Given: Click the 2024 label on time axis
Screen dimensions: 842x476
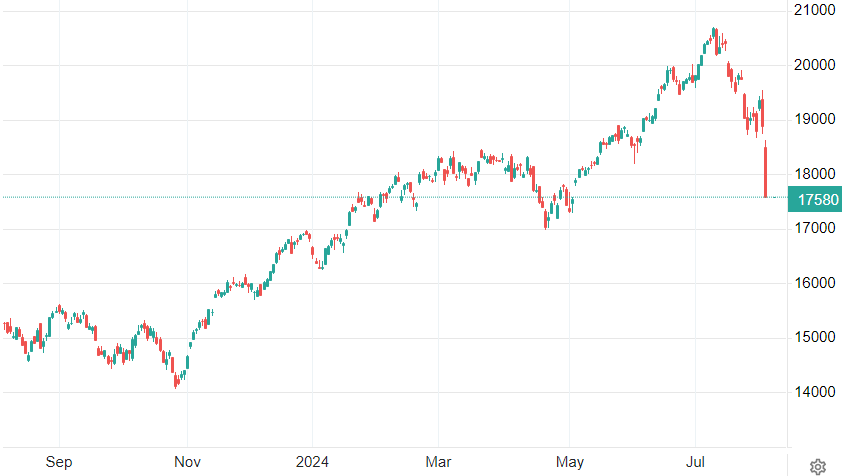Looking at the screenshot, I should (311, 462).
